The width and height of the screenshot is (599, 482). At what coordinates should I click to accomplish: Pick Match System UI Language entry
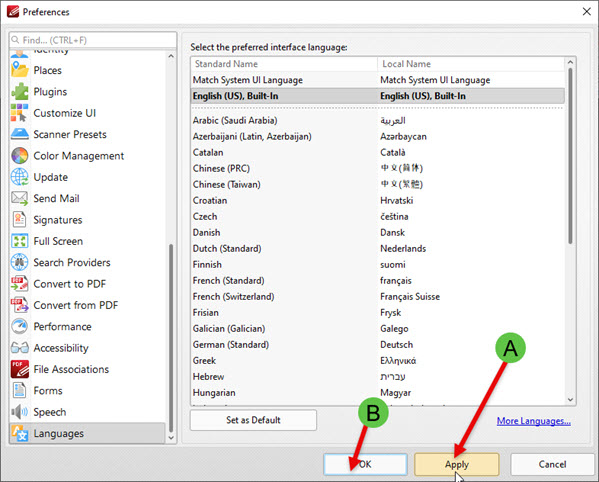tap(377, 80)
